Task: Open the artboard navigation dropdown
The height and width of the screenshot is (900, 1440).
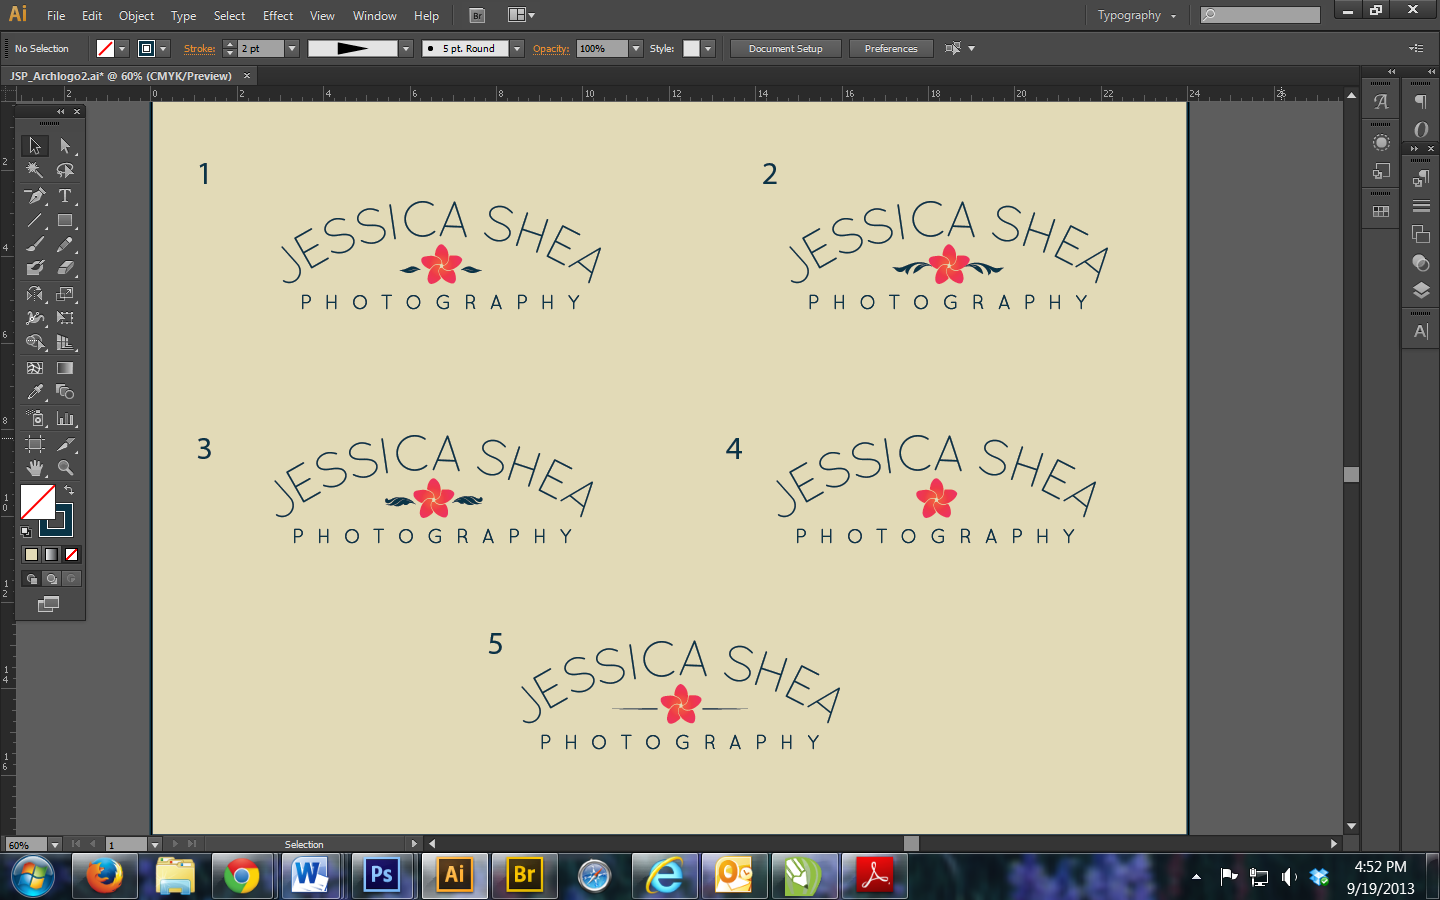Action: tap(155, 845)
